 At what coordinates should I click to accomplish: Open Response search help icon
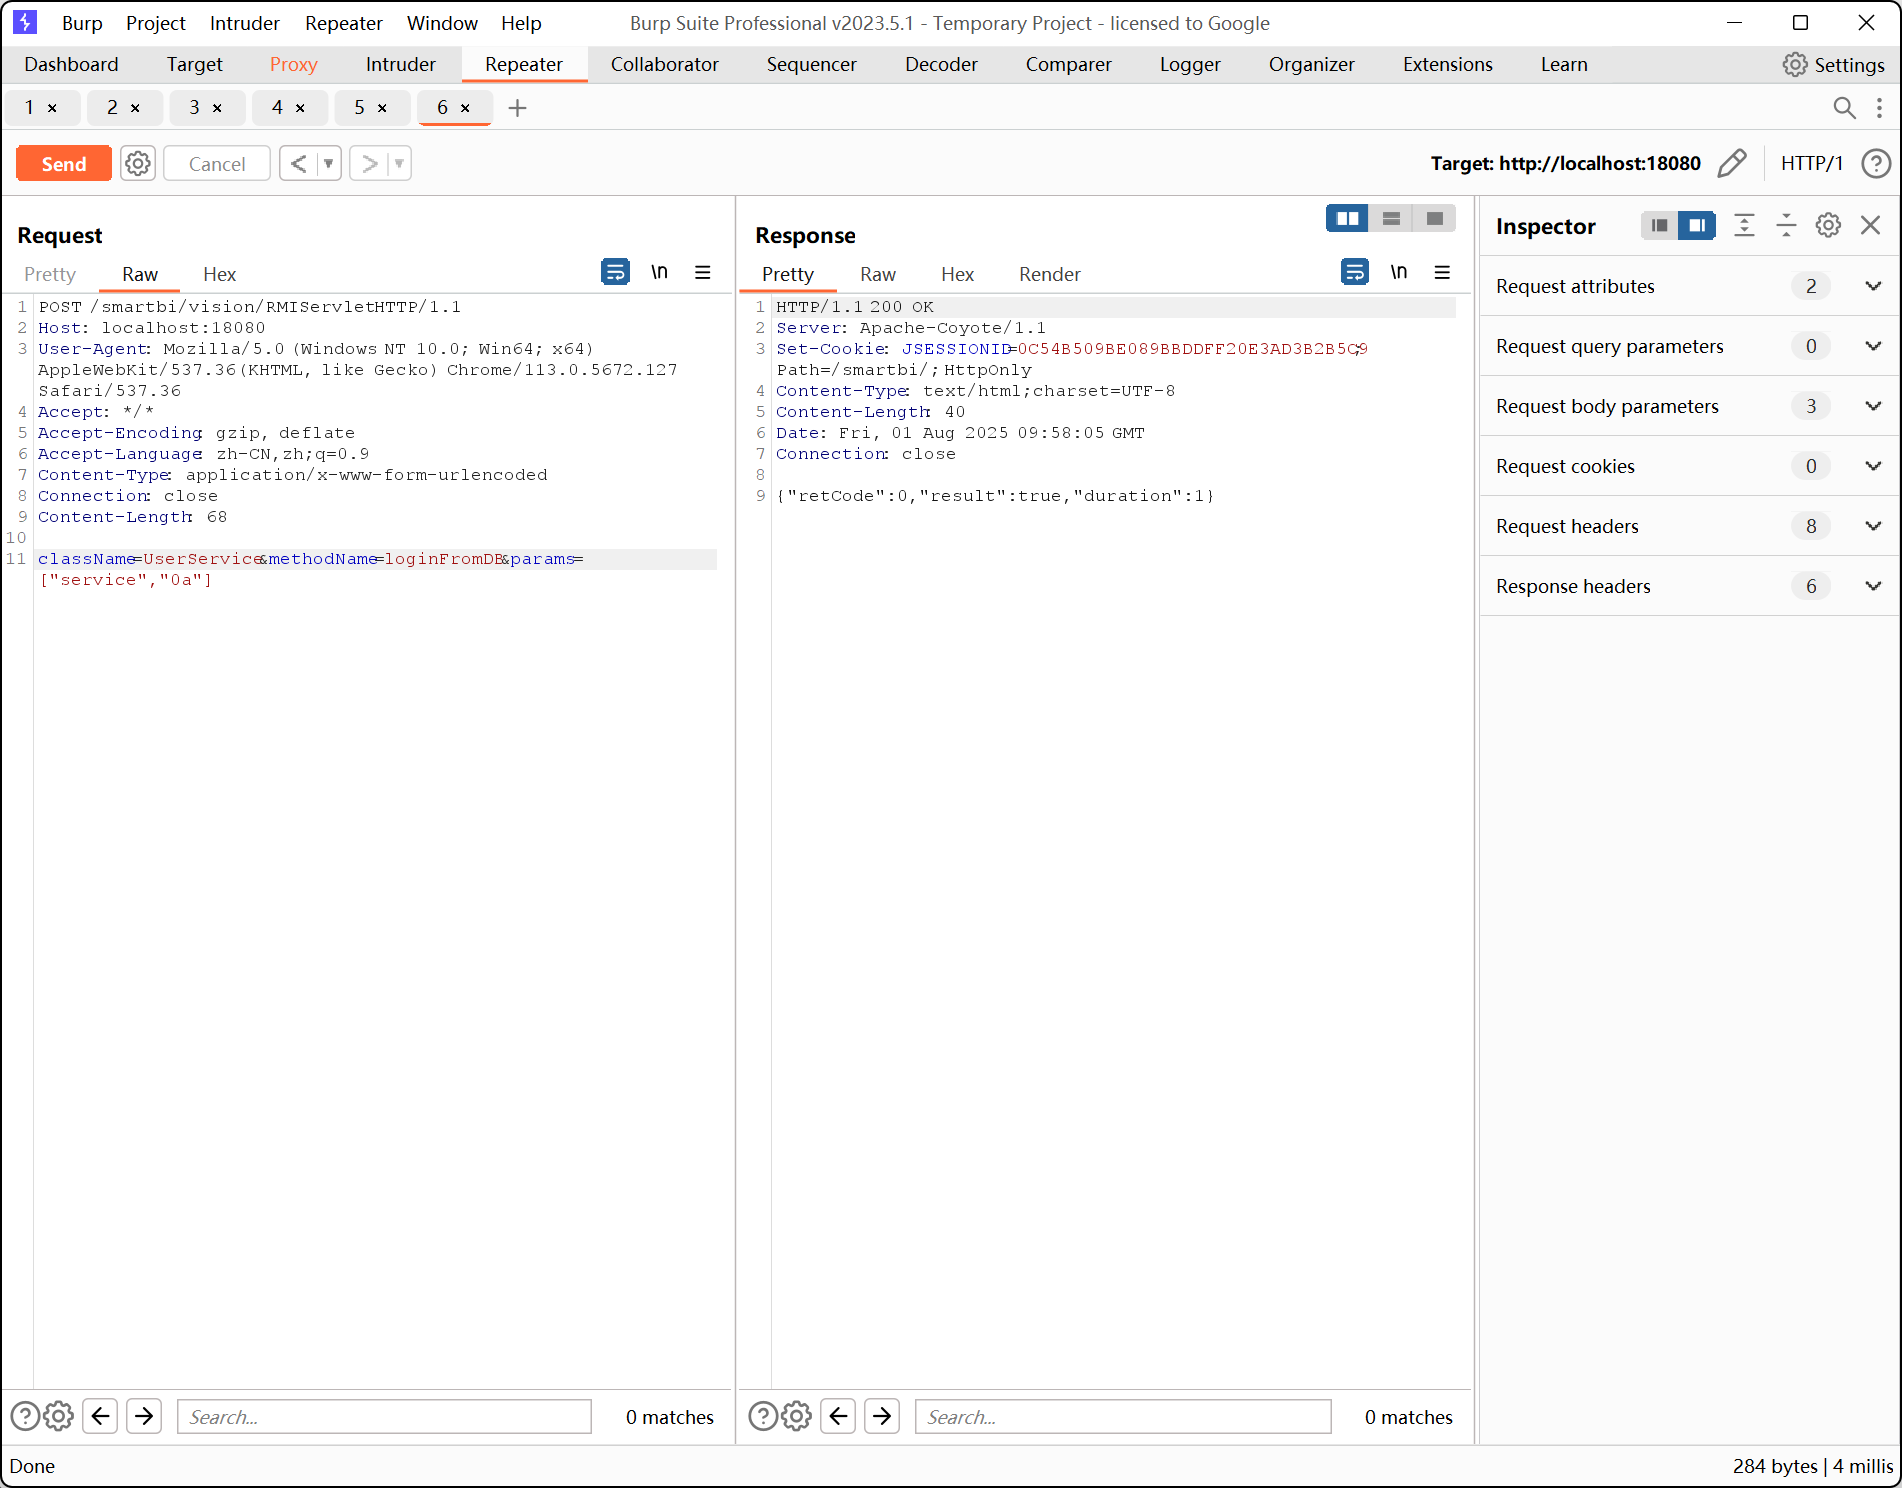pos(763,1416)
